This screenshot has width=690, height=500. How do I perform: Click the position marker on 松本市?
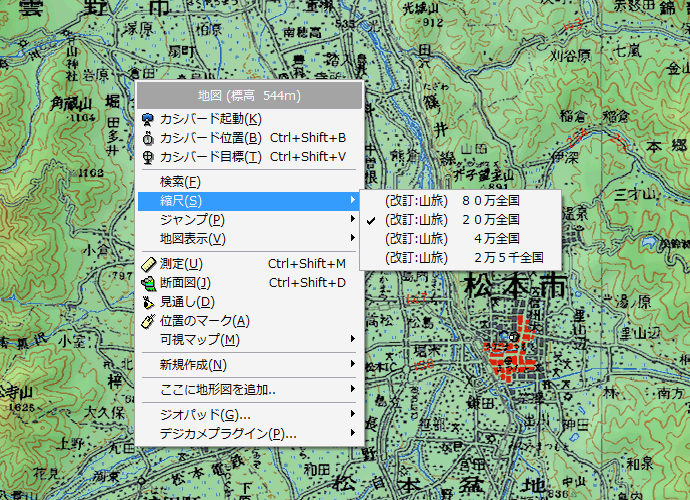click(512, 337)
